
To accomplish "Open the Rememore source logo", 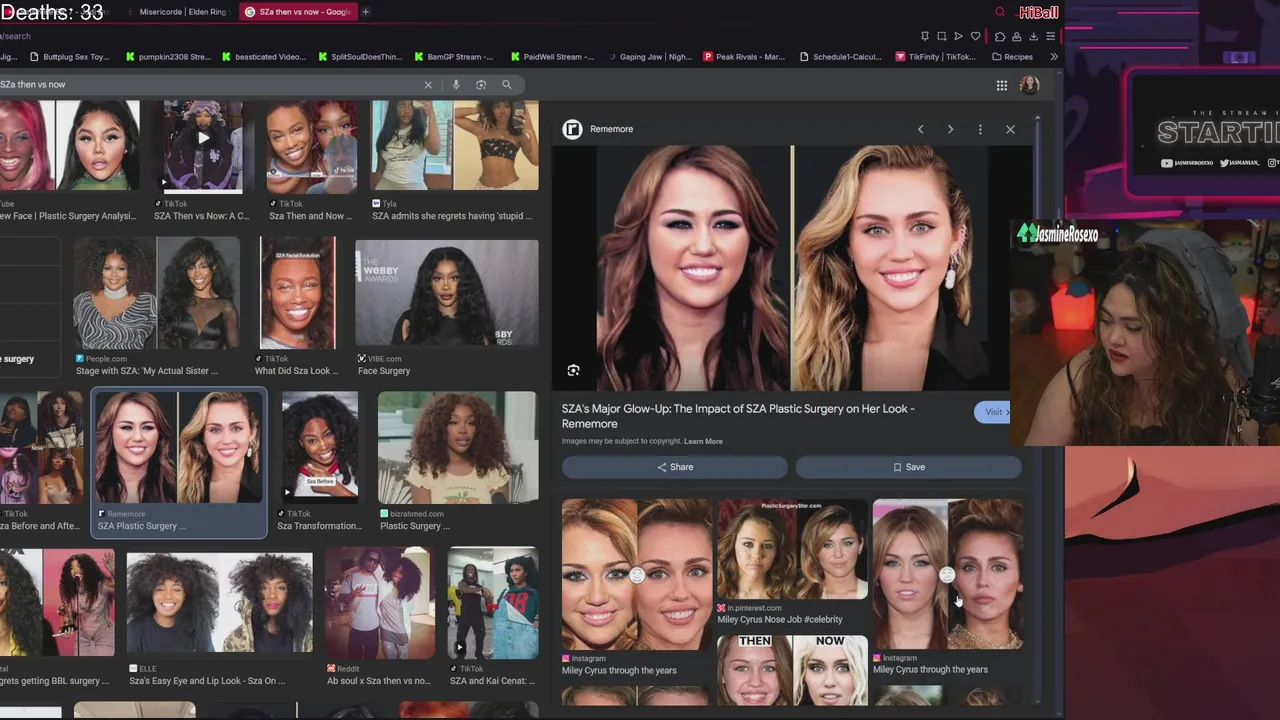I will 572,129.
